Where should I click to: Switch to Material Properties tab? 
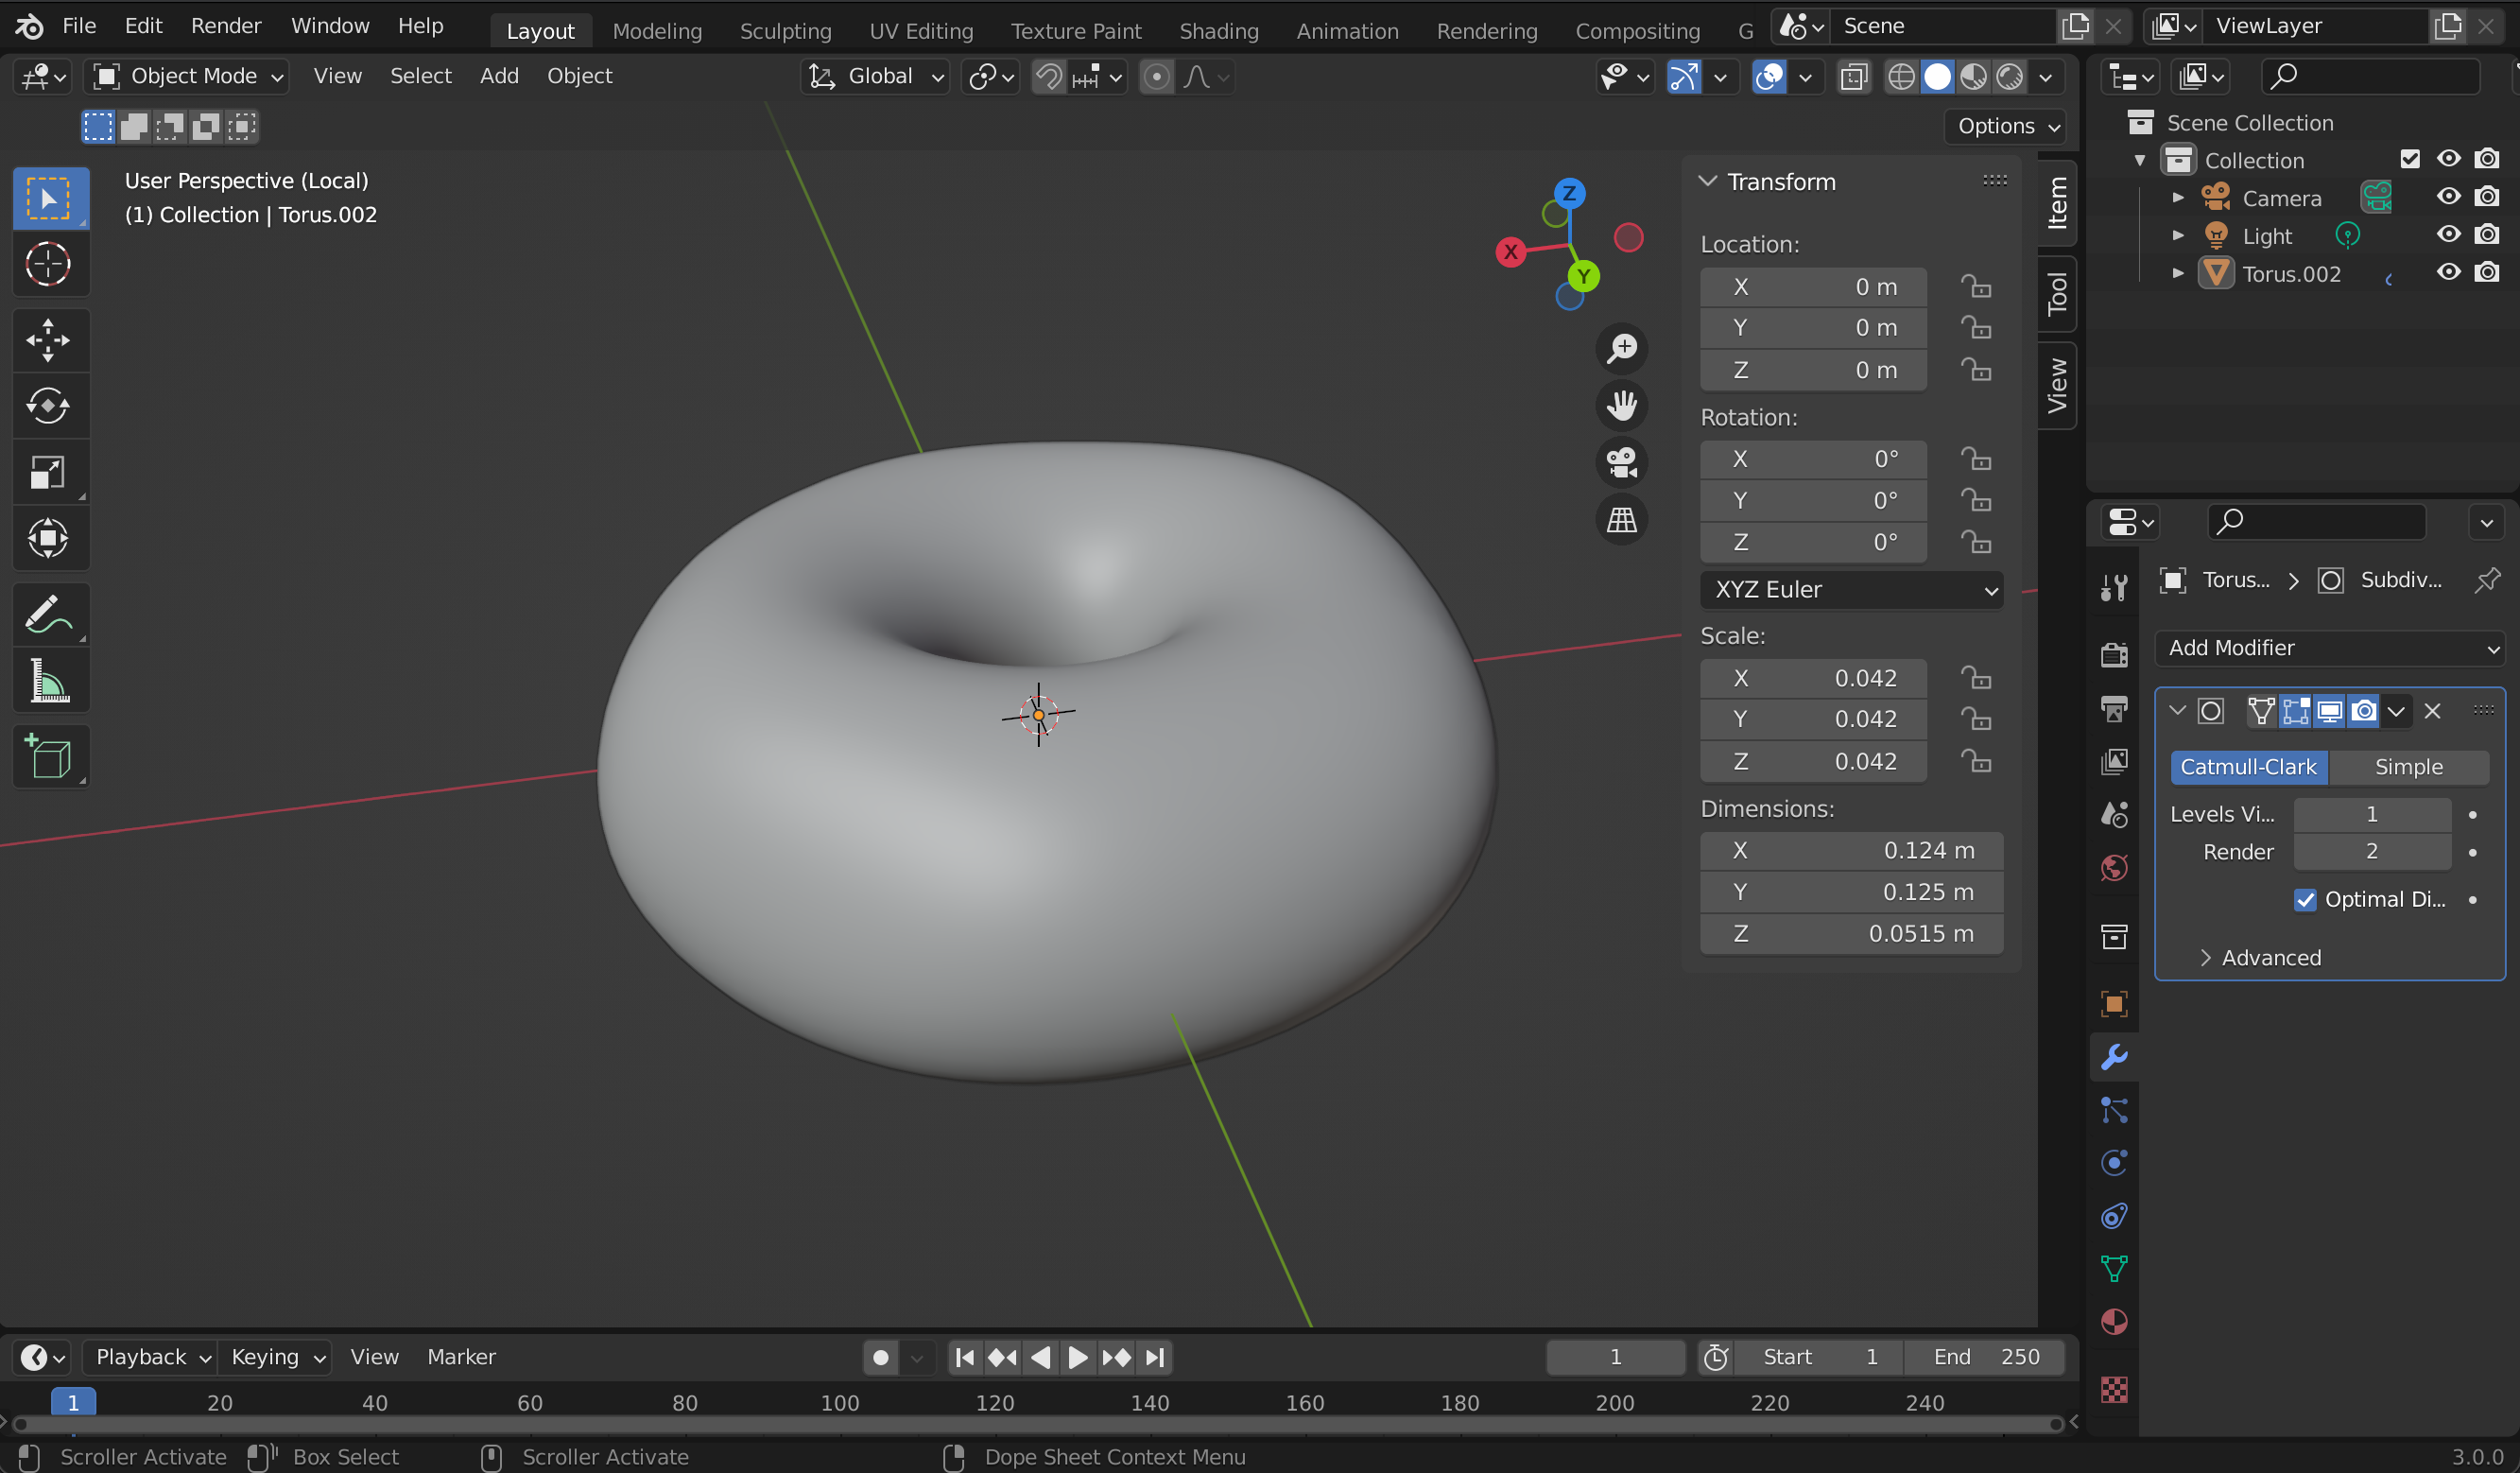[2114, 1321]
